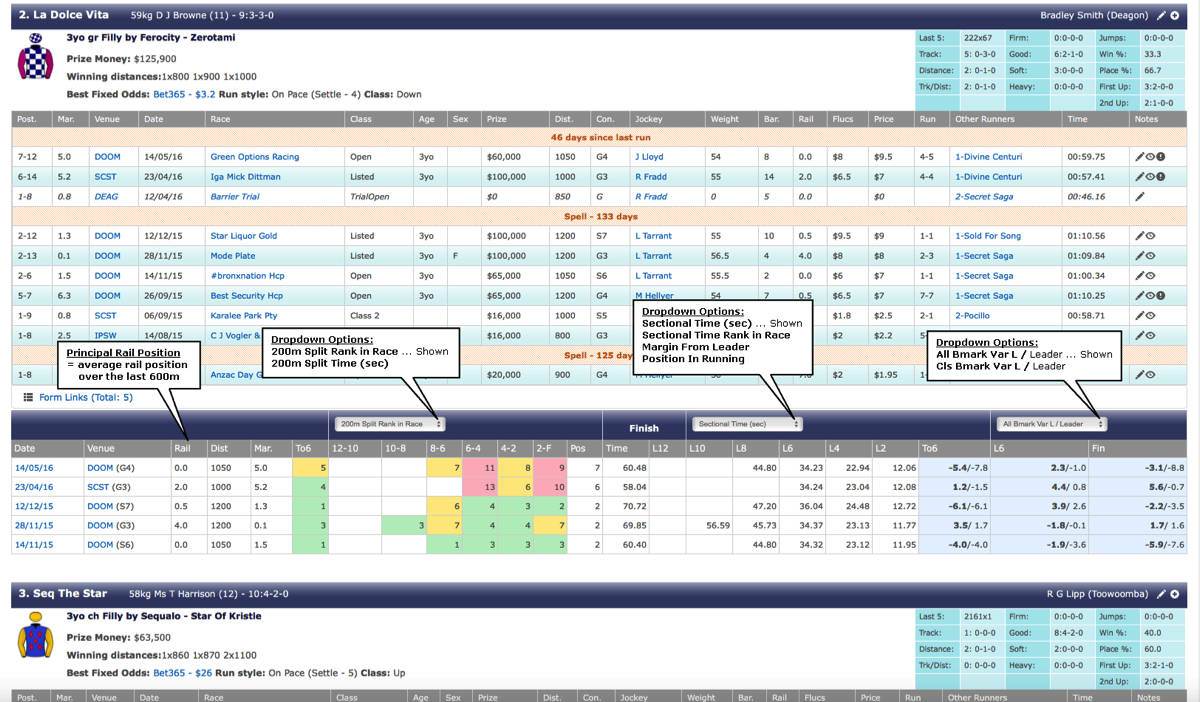The height and width of the screenshot is (702, 1200).
Task: Expand Form Links (Total: 5)
Action: (85, 397)
